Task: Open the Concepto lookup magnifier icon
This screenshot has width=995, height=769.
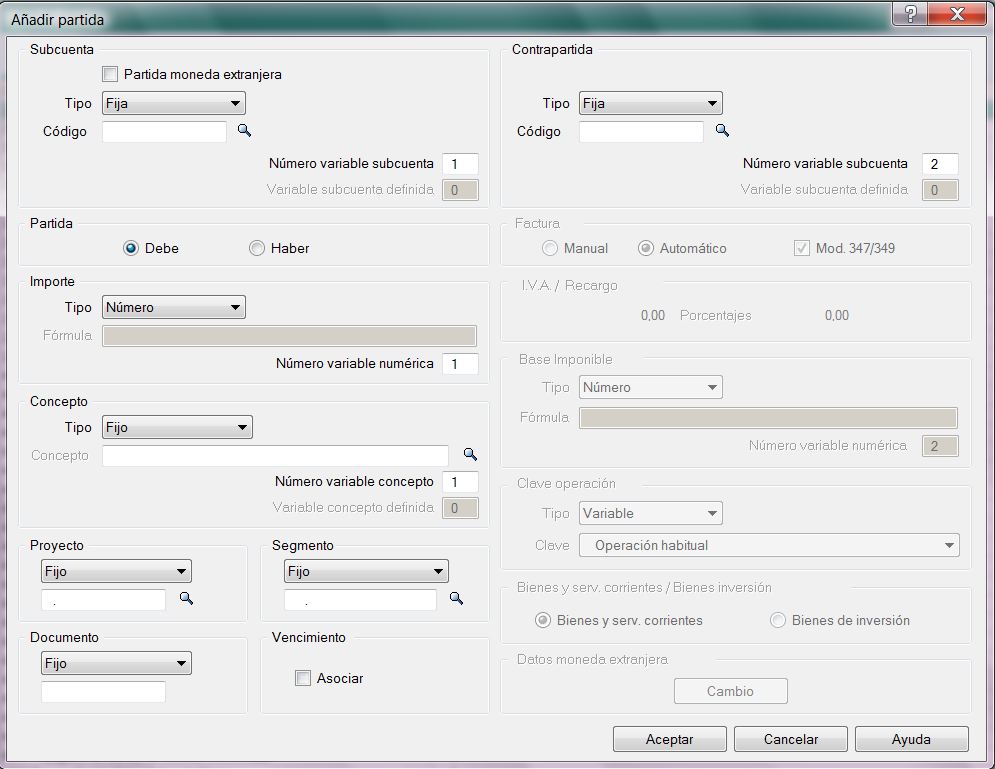Action: (x=470, y=455)
